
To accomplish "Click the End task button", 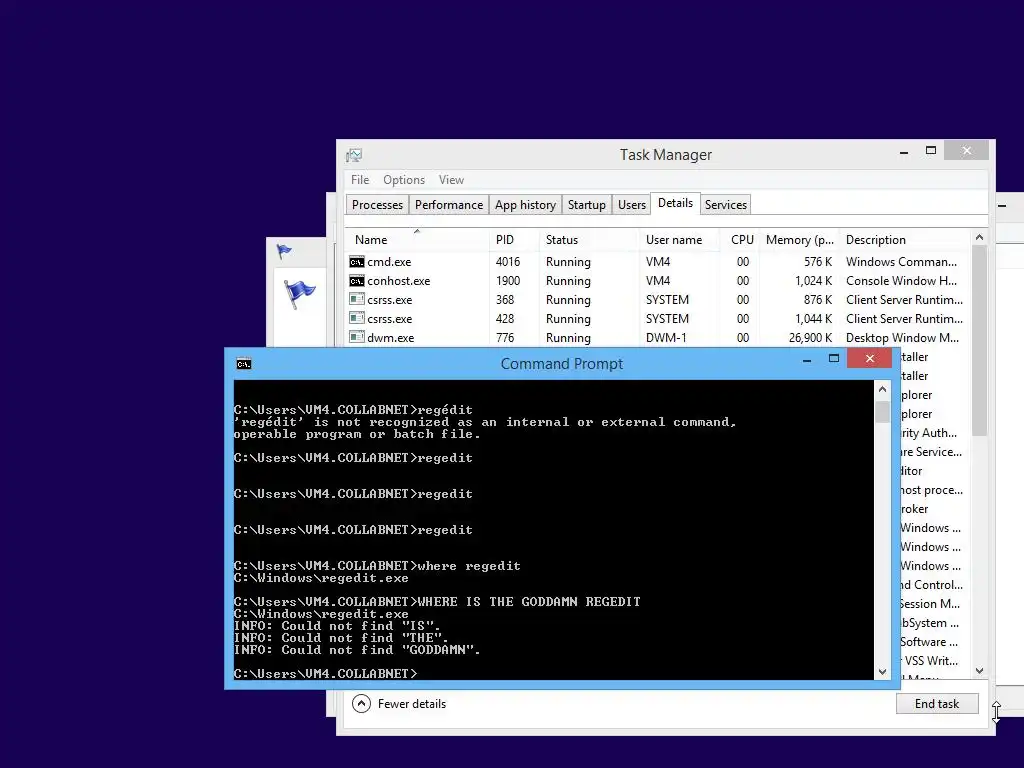I will click(x=936, y=704).
